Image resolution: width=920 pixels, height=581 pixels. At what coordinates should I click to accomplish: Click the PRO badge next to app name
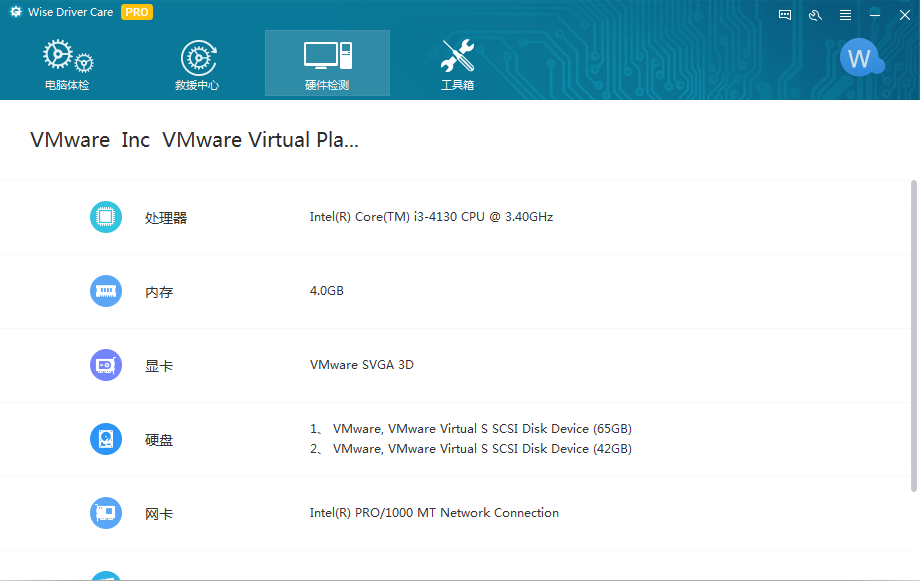137,13
